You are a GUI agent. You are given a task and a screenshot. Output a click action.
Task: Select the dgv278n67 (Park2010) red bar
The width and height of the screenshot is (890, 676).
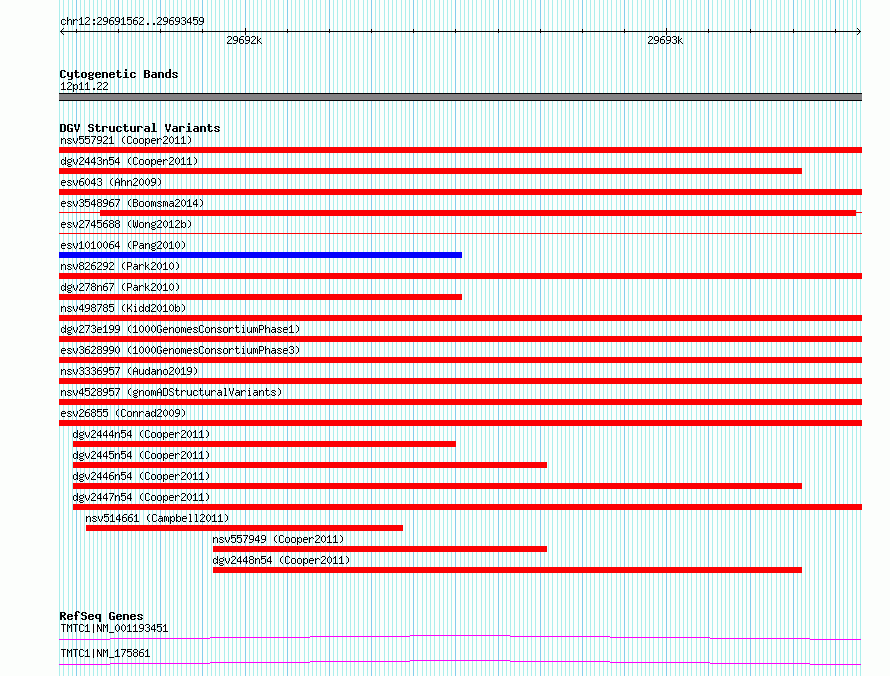coord(261,297)
